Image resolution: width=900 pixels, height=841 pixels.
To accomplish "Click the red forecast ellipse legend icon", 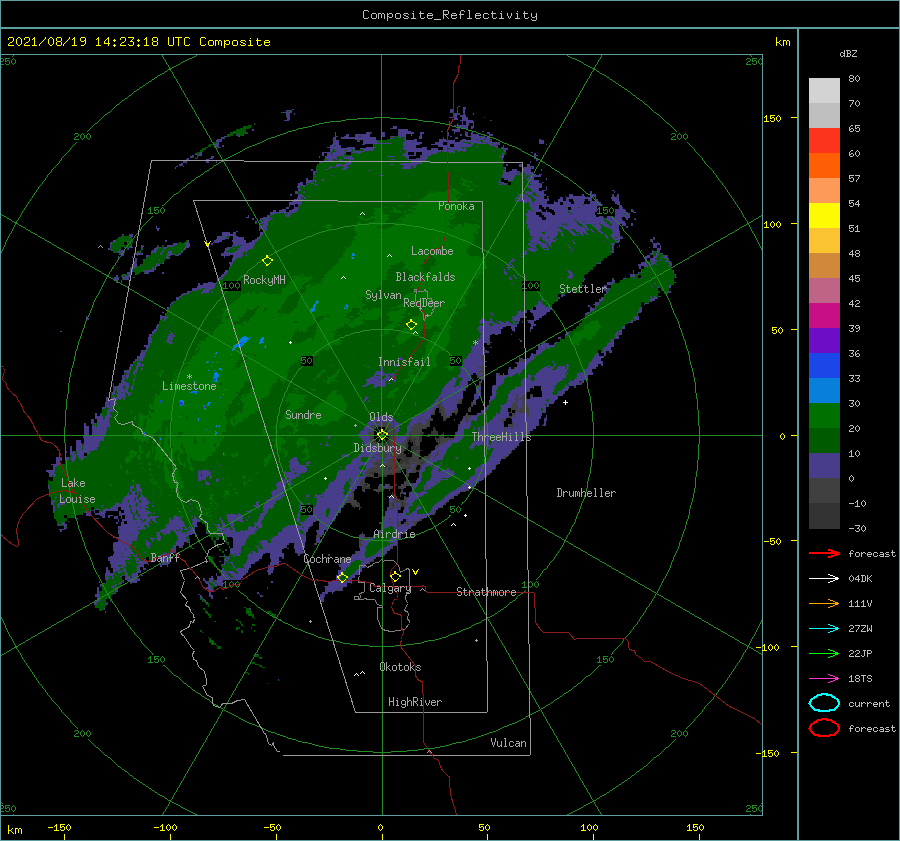I will pos(824,728).
